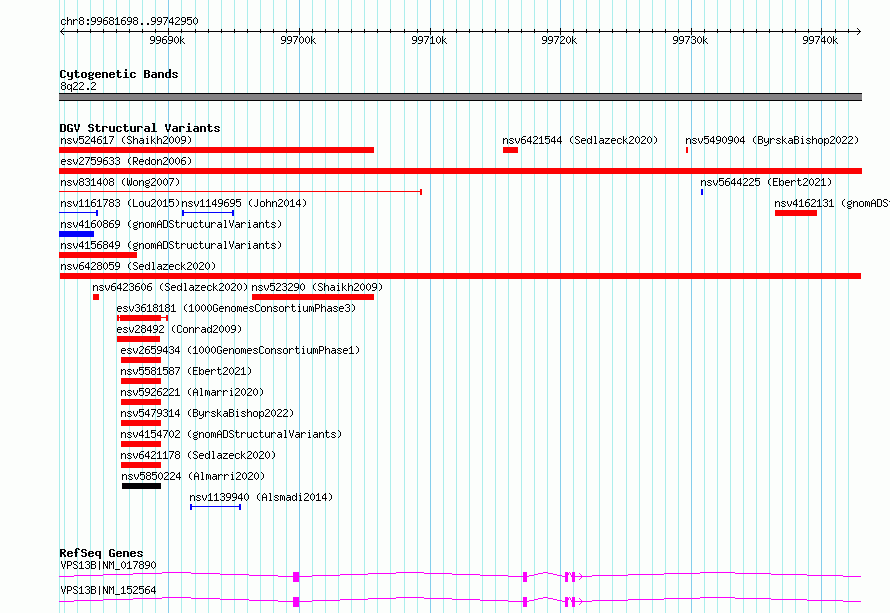Click the NM_017890 exon near 99700k

pyautogui.click(x=296, y=577)
